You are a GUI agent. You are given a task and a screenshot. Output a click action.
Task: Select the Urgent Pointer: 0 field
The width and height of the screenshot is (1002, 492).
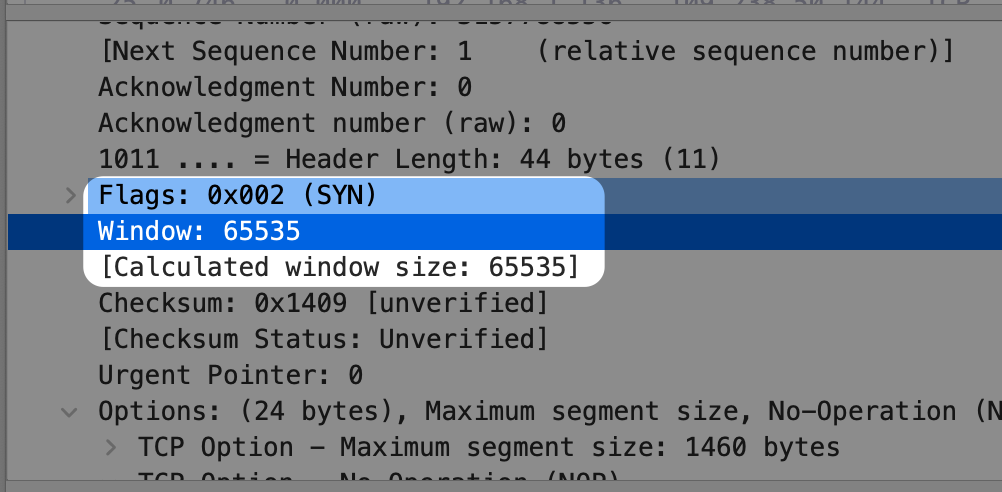click(x=230, y=375)
